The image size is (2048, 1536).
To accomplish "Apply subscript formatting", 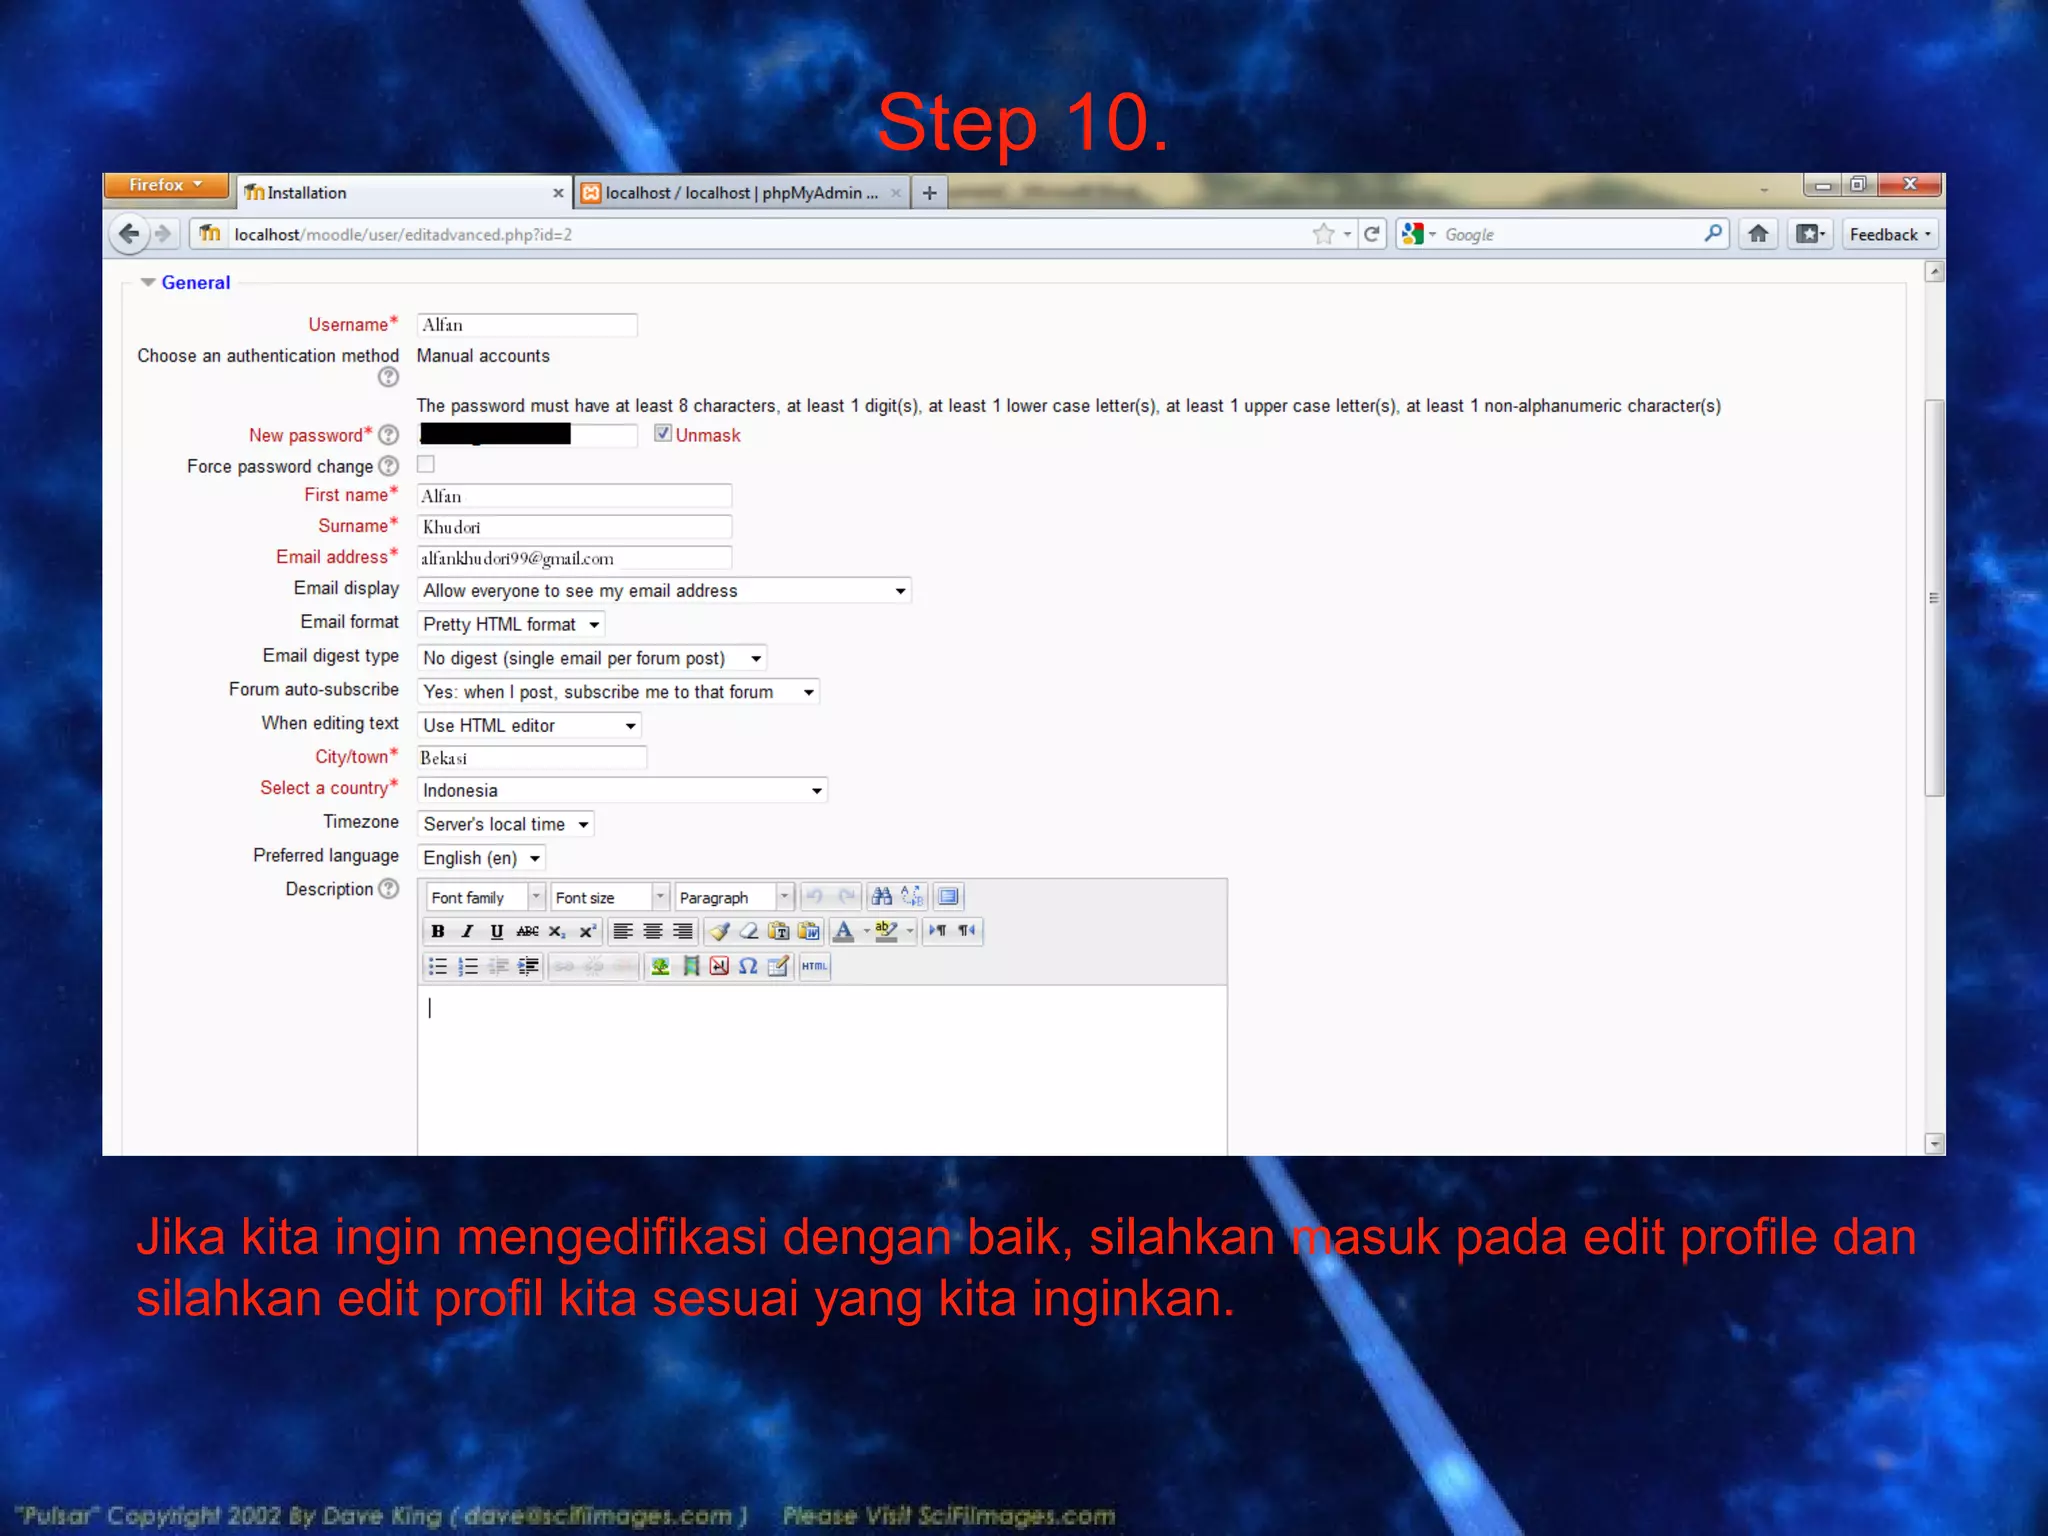I will 557,931.
